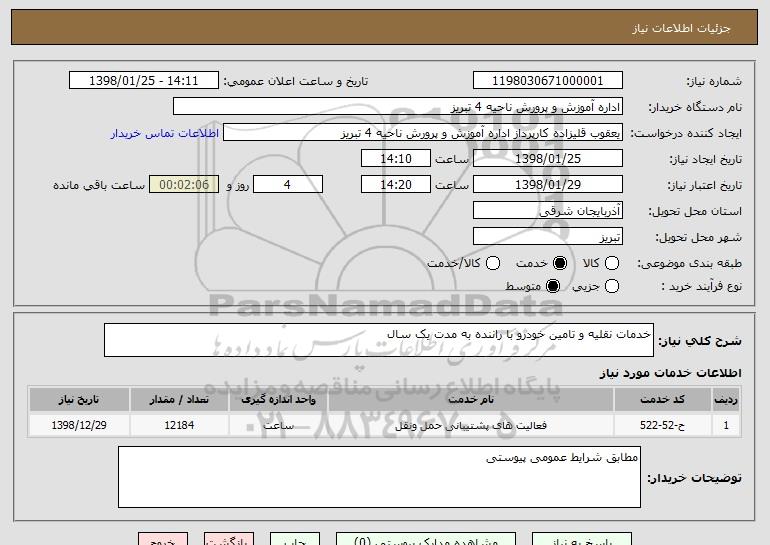The image size is (770, 545).
Task: Click the کد خدمت column header
Action: 662,400
